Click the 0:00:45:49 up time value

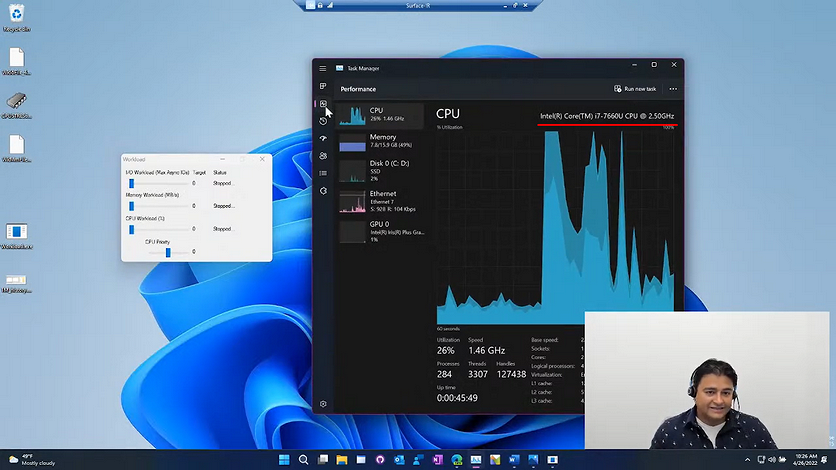[457, 398]
